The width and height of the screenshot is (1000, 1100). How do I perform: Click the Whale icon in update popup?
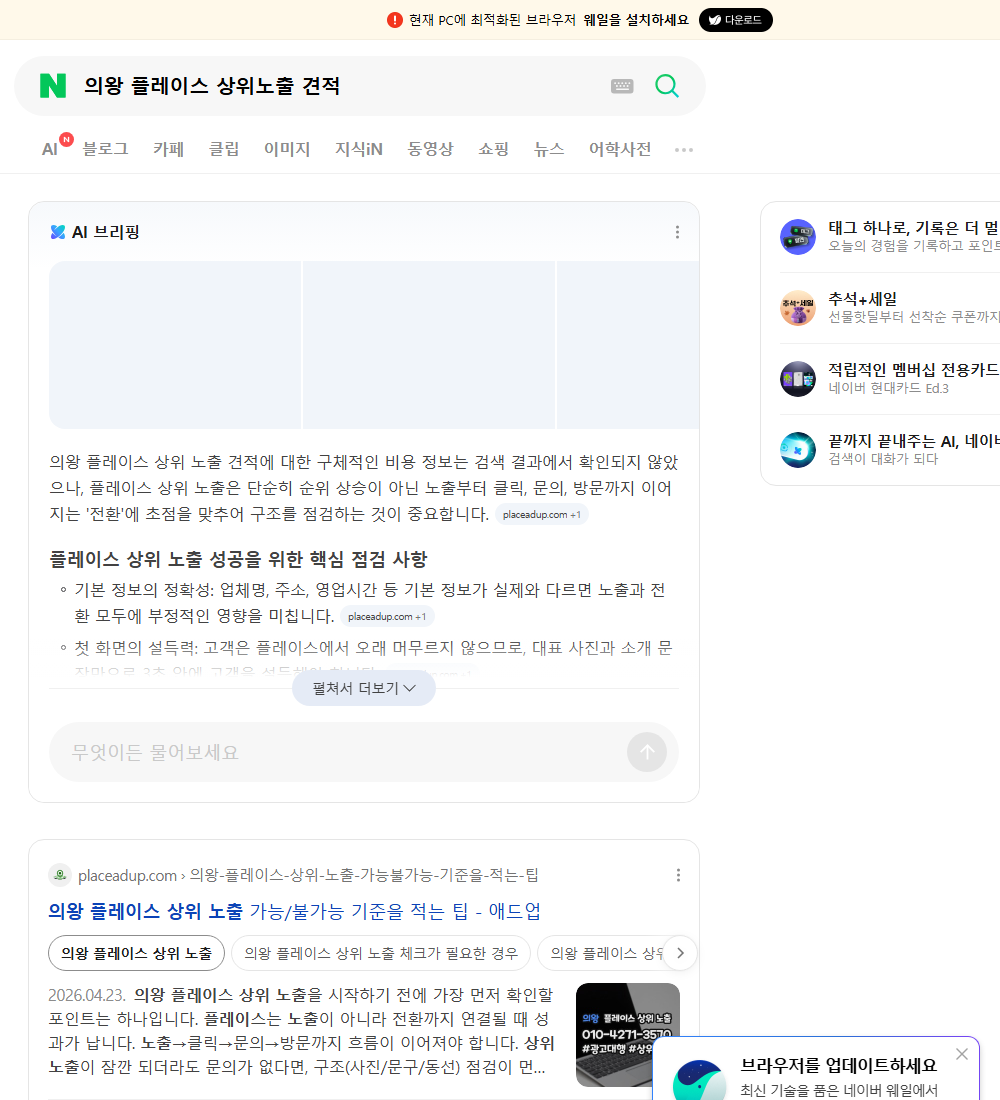699,1080
